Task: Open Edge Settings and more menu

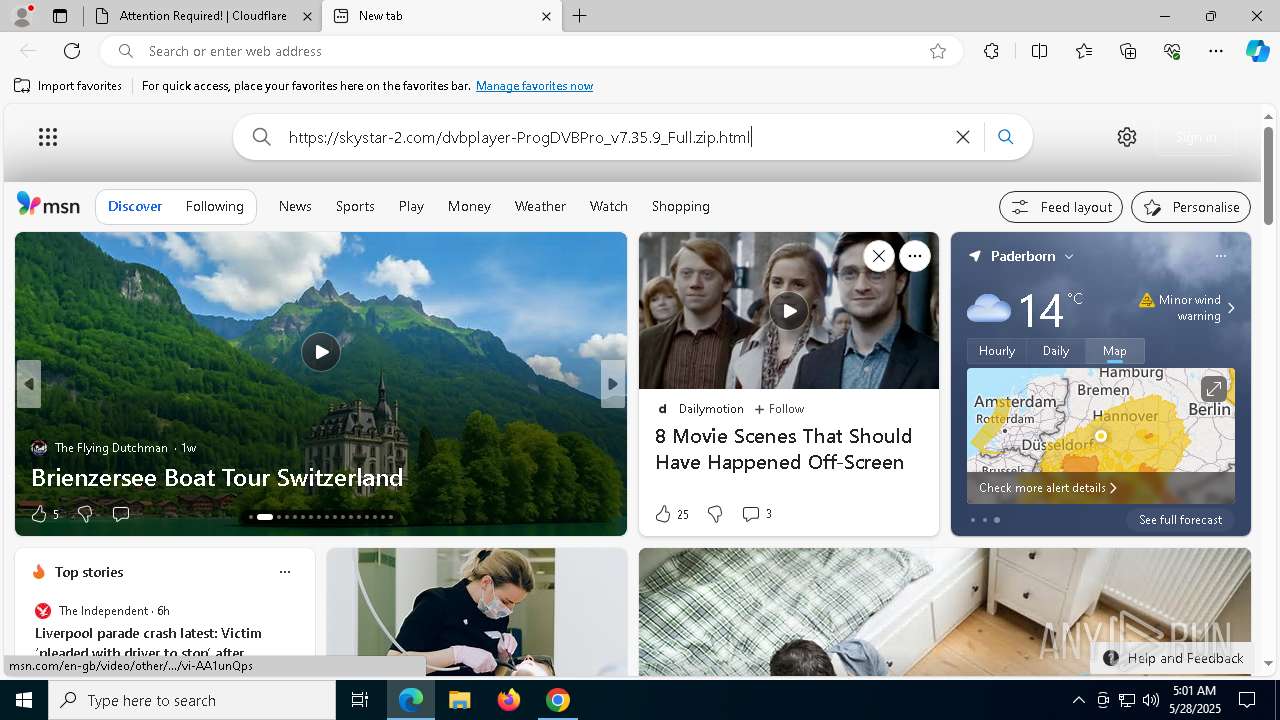Action: tap(1216, 51)
